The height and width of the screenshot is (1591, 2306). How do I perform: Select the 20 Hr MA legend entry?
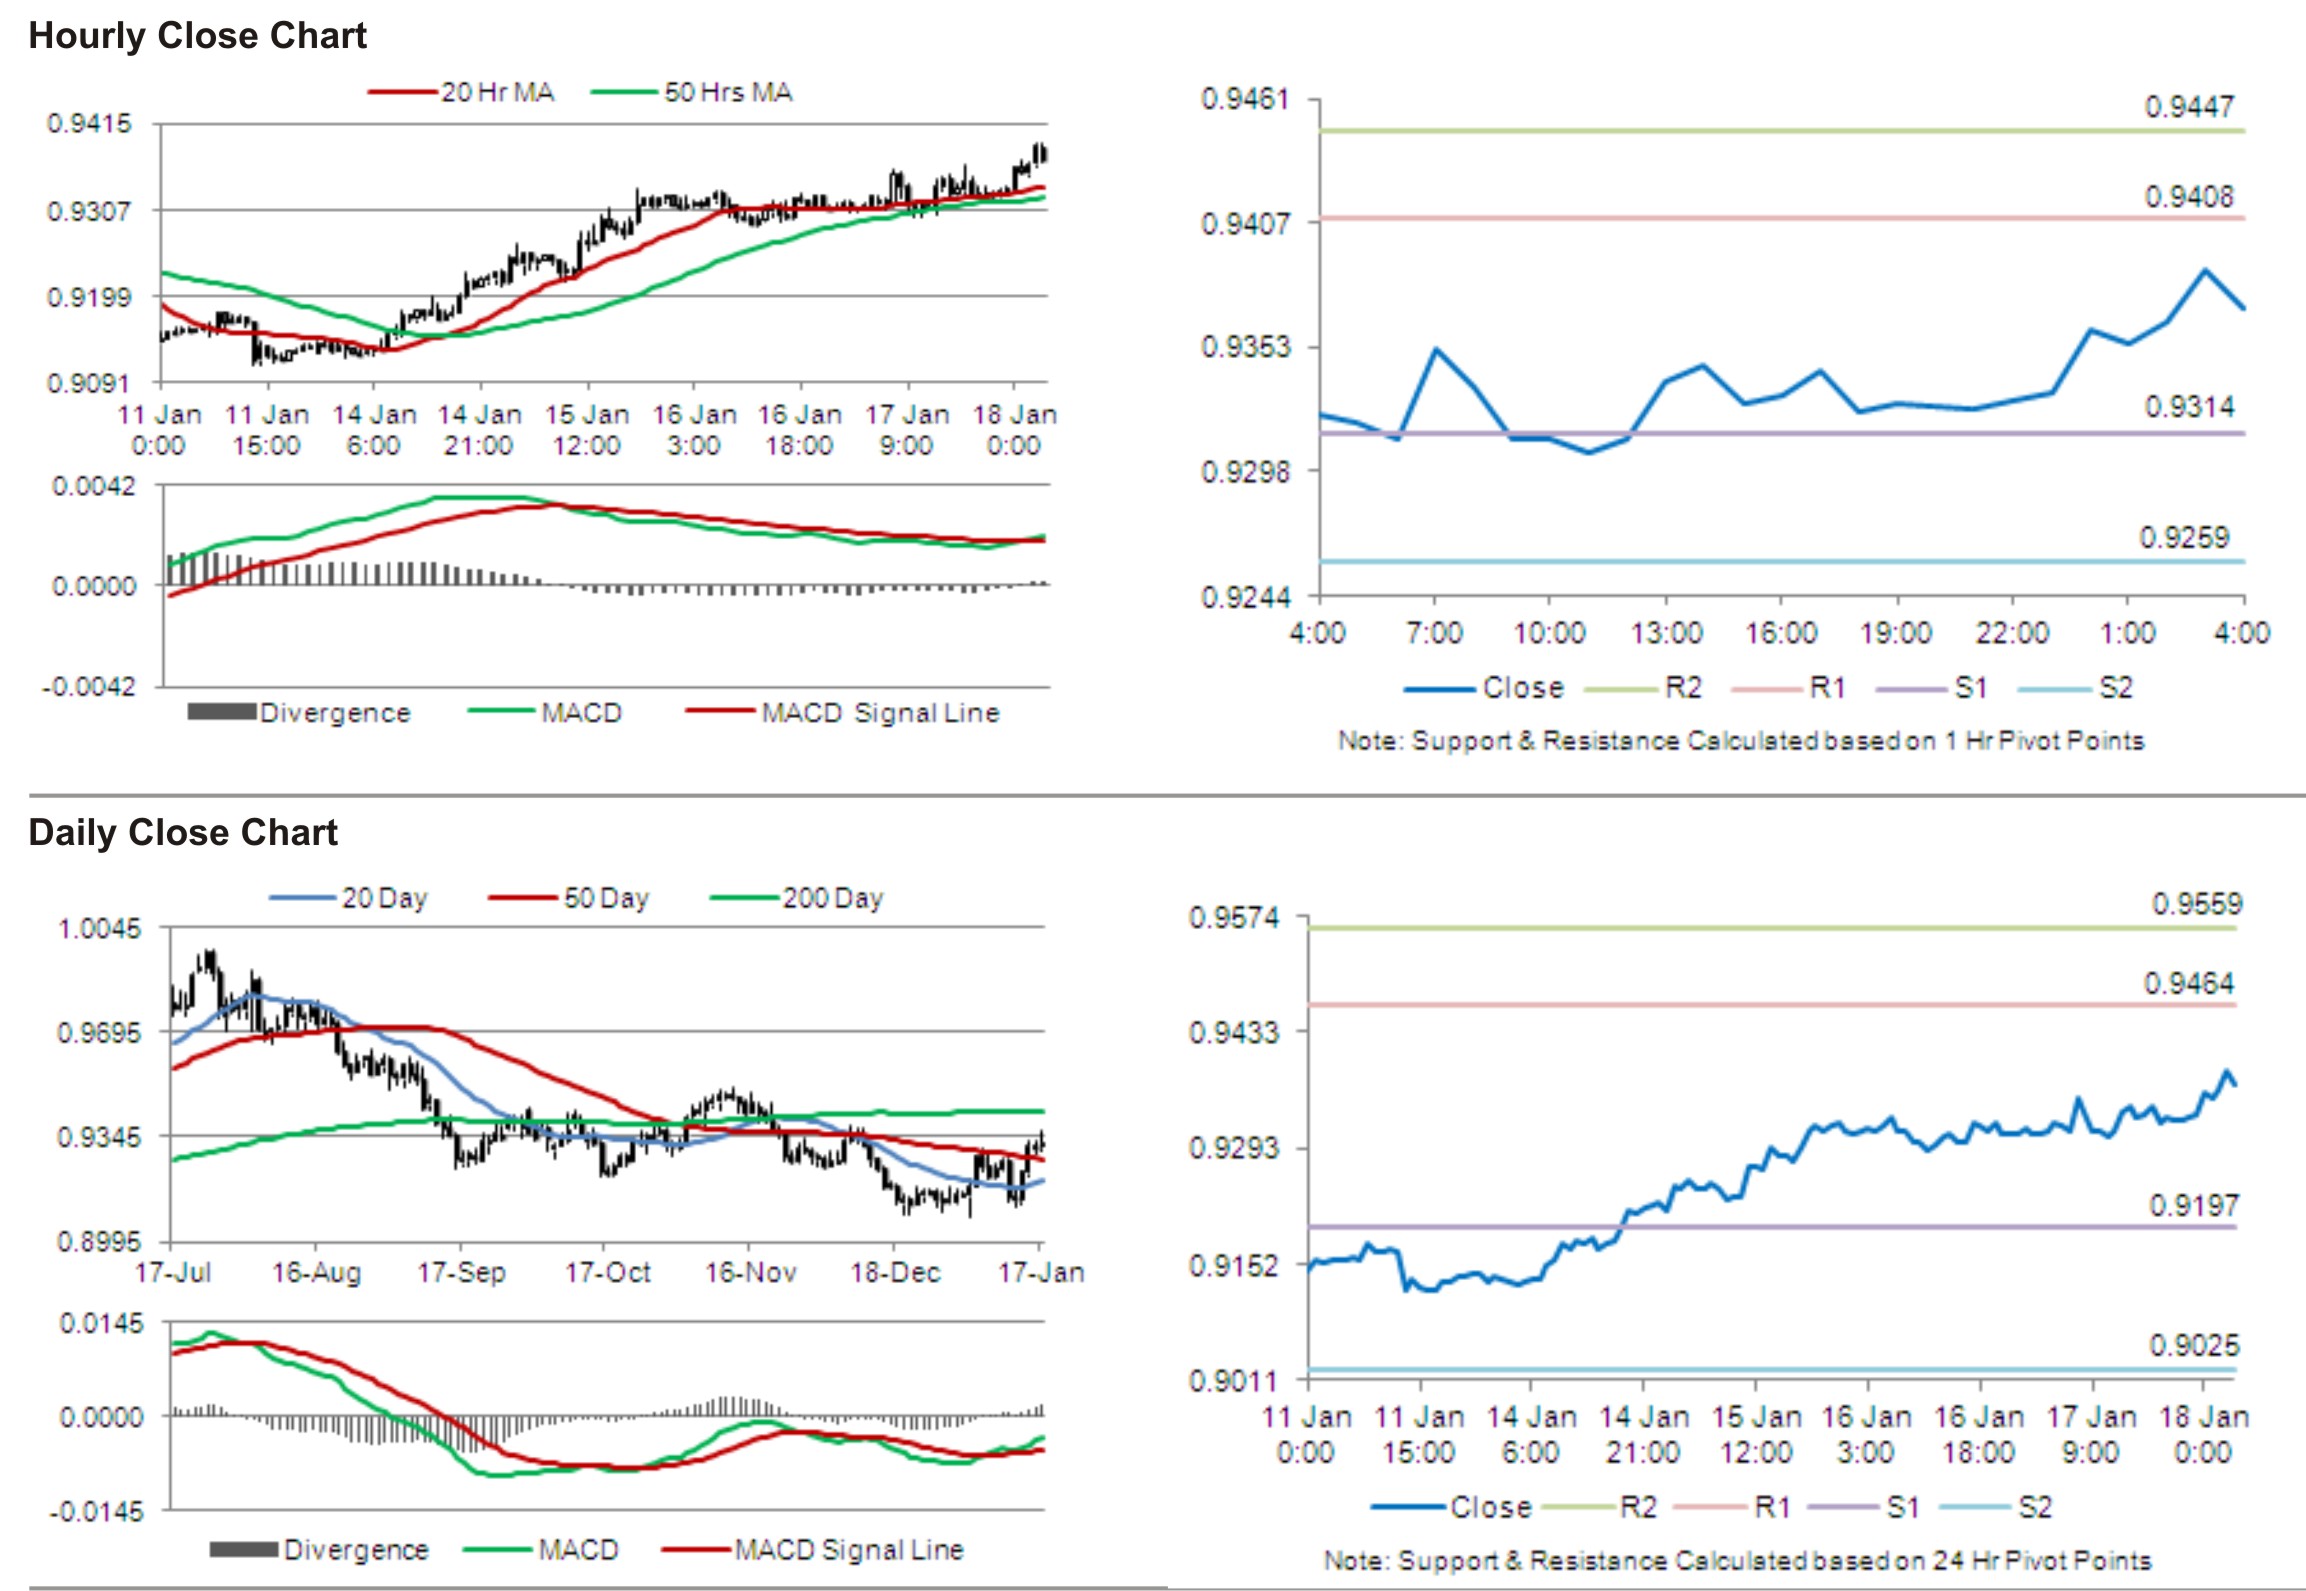tap(461, 92)
